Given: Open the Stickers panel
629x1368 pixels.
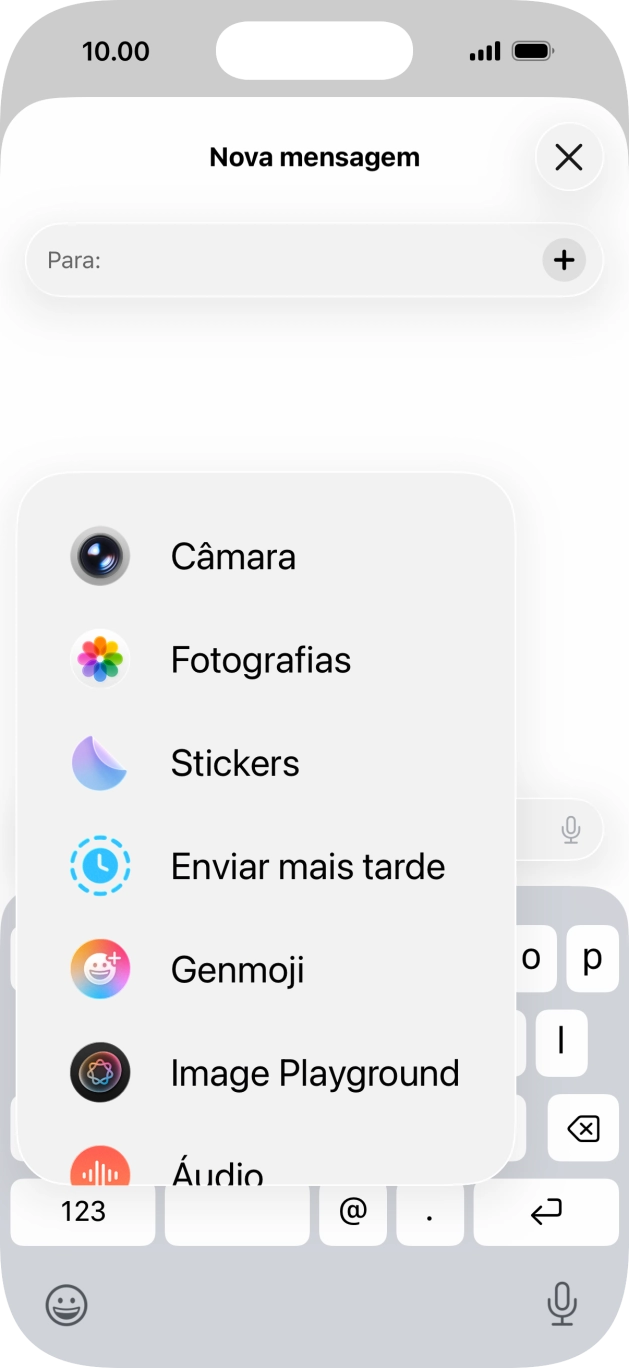Looking at the screenshot, I should (235, 763).
